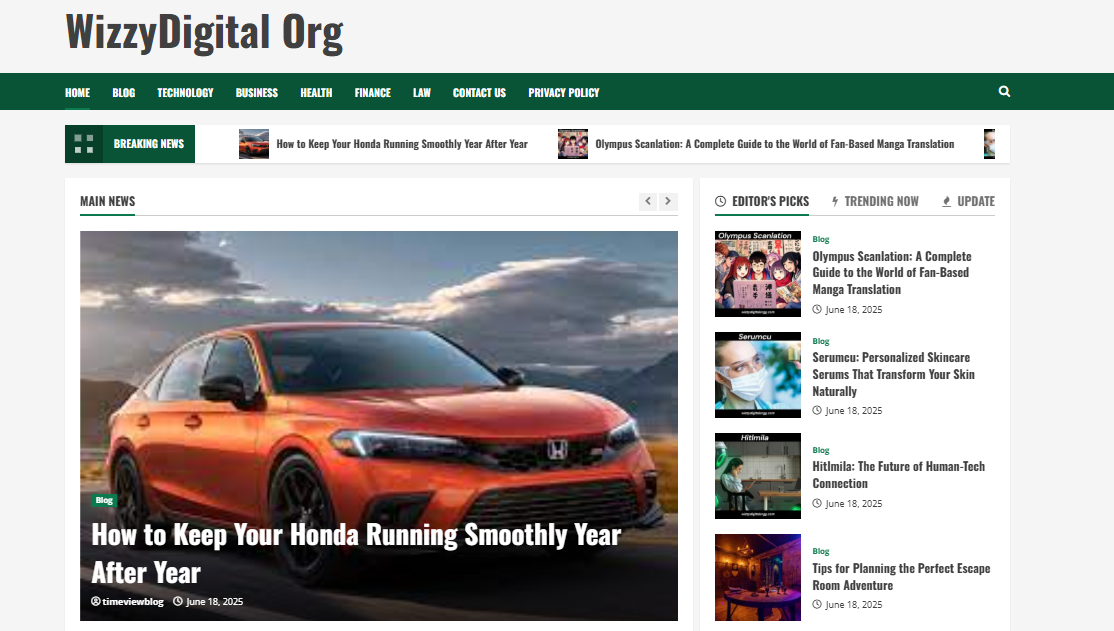Open the featured Honda article headline

(x=357, y=554)
